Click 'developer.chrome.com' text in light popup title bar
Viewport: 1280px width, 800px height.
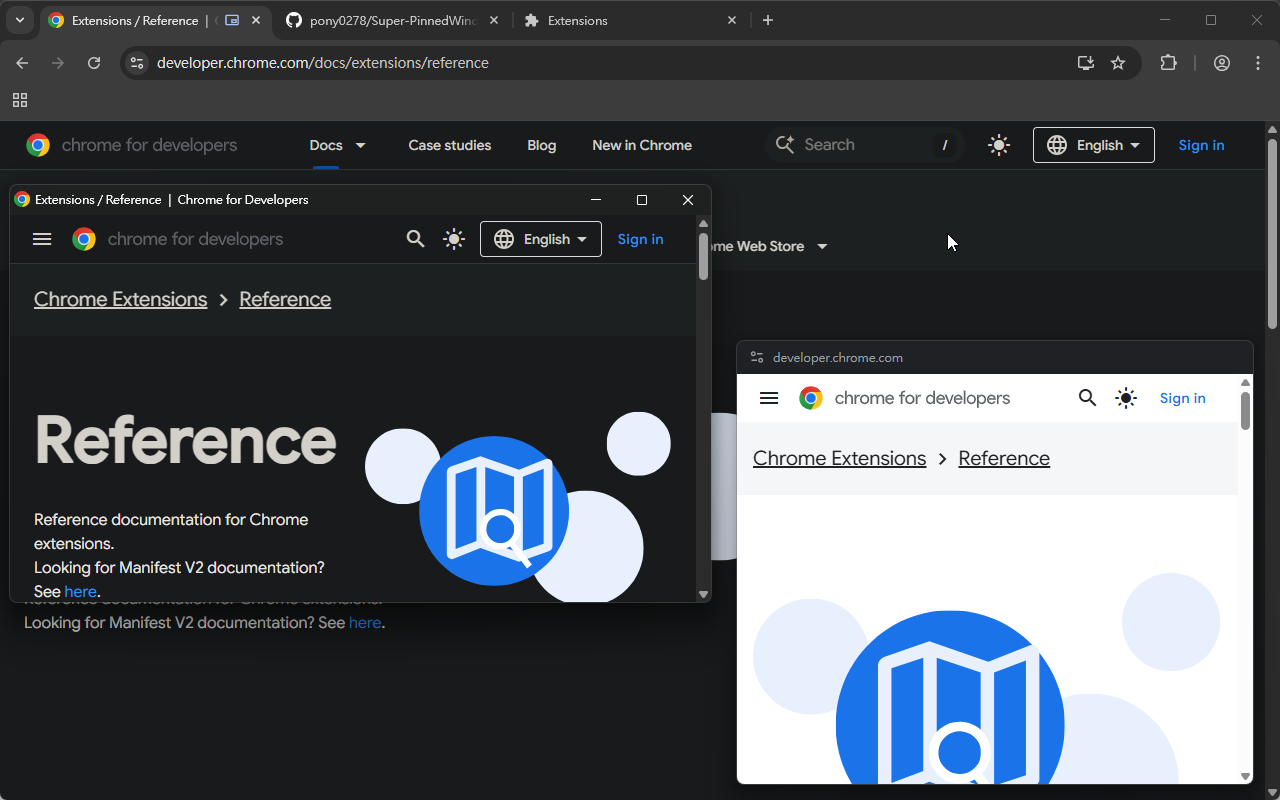pos(838,357)
